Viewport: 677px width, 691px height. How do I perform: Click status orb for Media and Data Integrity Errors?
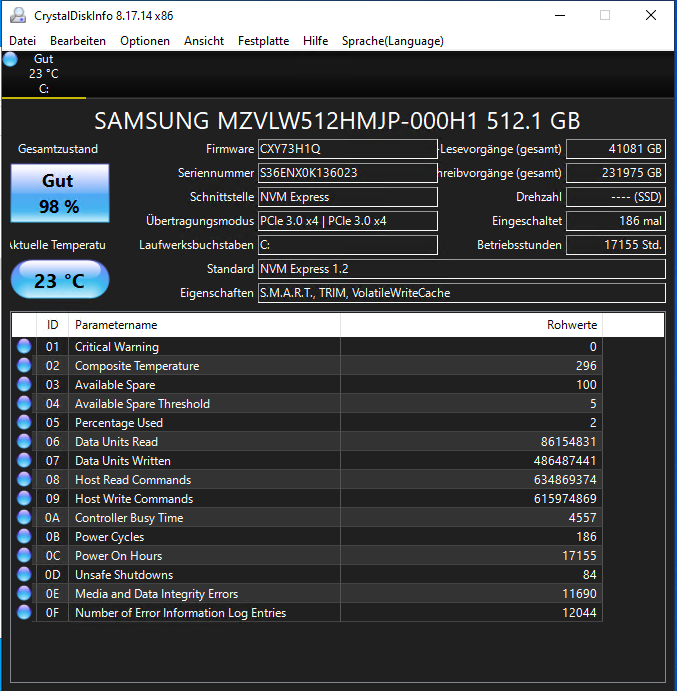coord(24,593)
